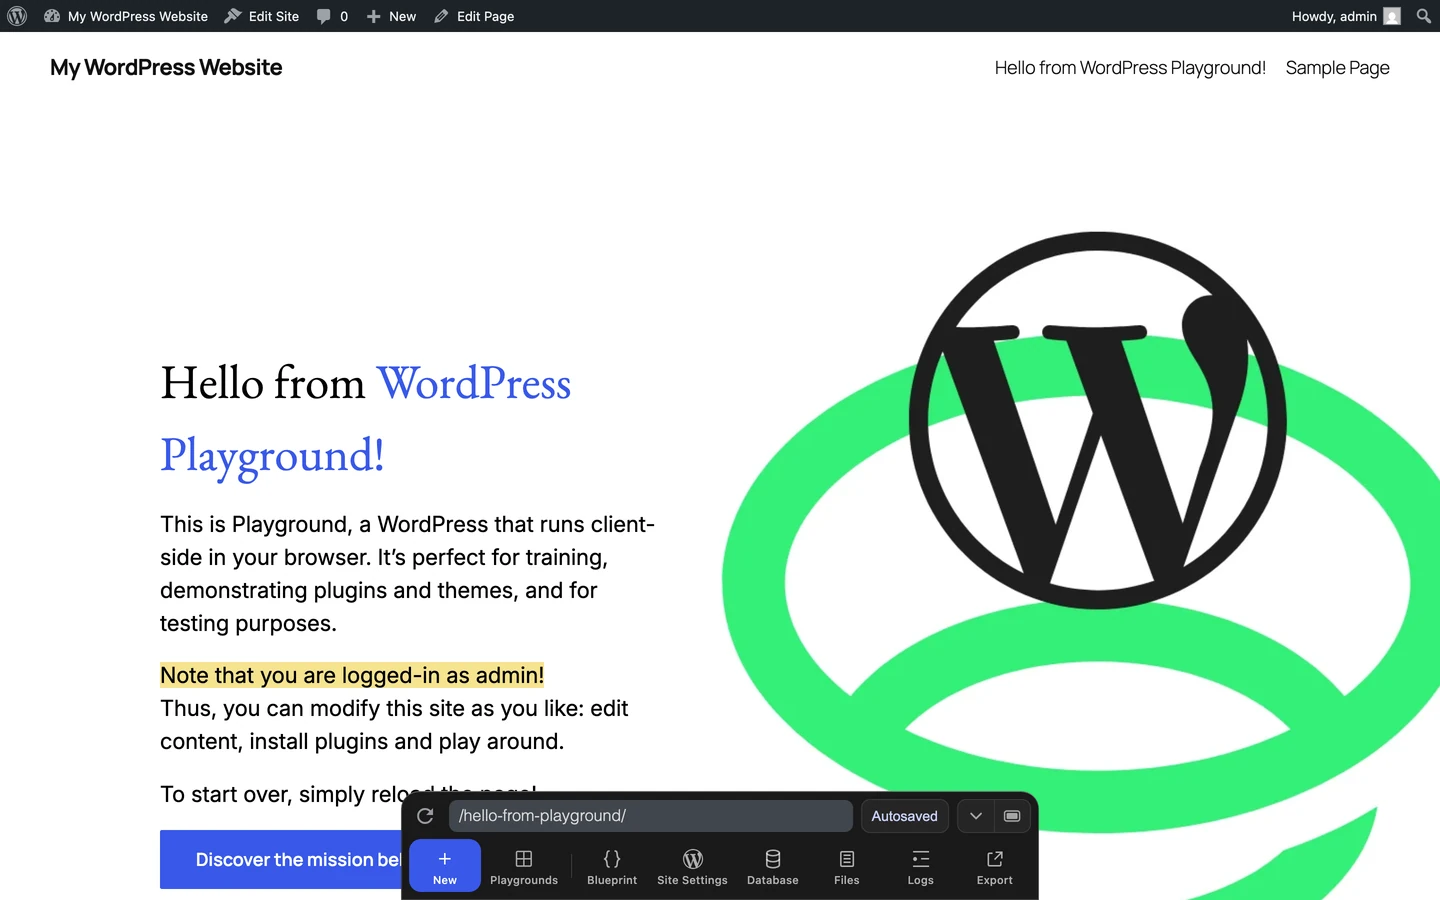The height and width of the screenshot is (900, 1440).
Task: Open My WordPress Website dashboard link in admin bar
Action: 126,16
